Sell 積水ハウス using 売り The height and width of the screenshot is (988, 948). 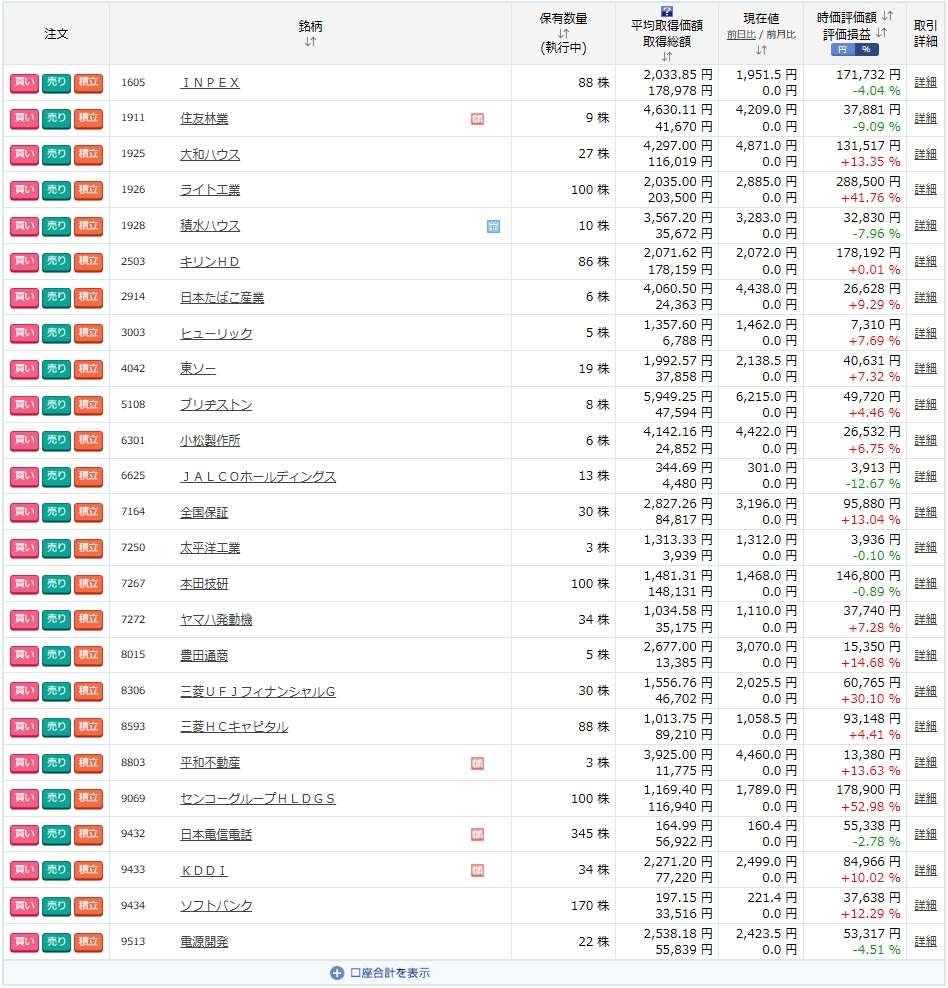coord(56,226)
